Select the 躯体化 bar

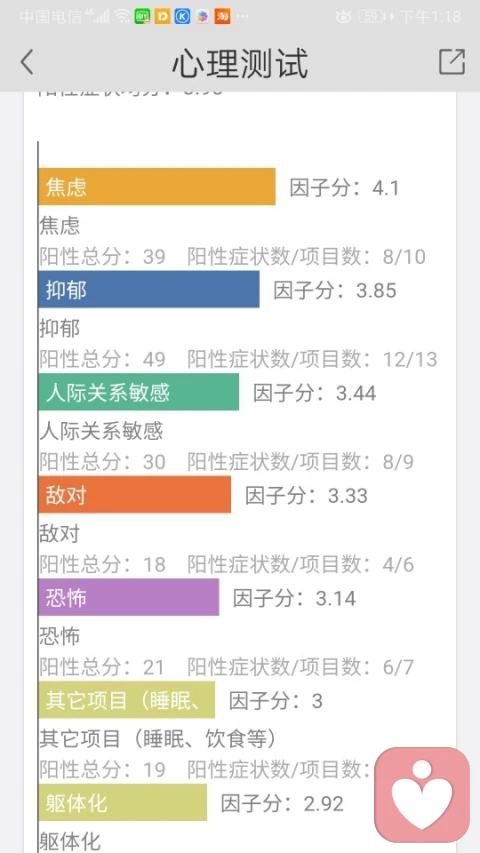[x=122, y=802]
